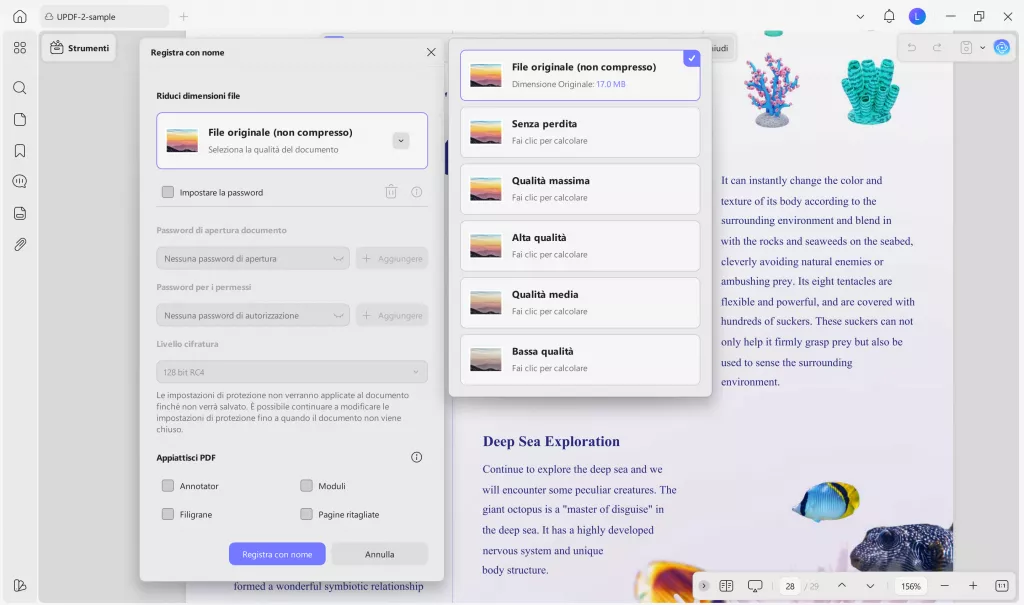Open the user account avatar L
The height and width of the screenshot is (605, 1024).
[x=917, y=16]
